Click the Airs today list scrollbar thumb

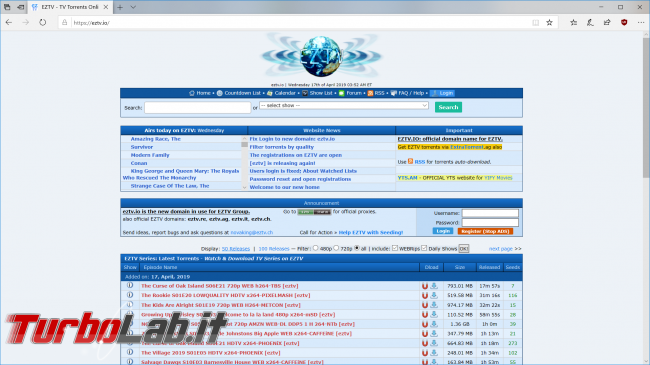point(244,145)
